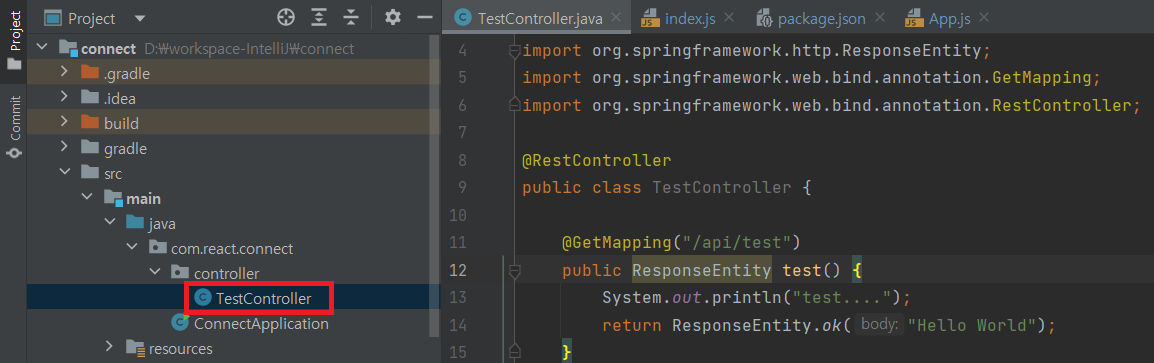
Task: Expand the .gradle folder
Action: (x=64, y=73)
